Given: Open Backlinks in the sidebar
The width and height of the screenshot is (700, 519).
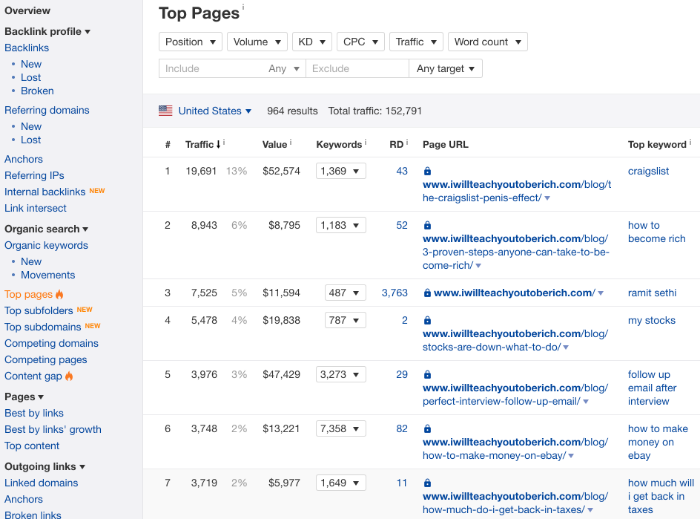Looking at the screenshot, I should (27, 48).
